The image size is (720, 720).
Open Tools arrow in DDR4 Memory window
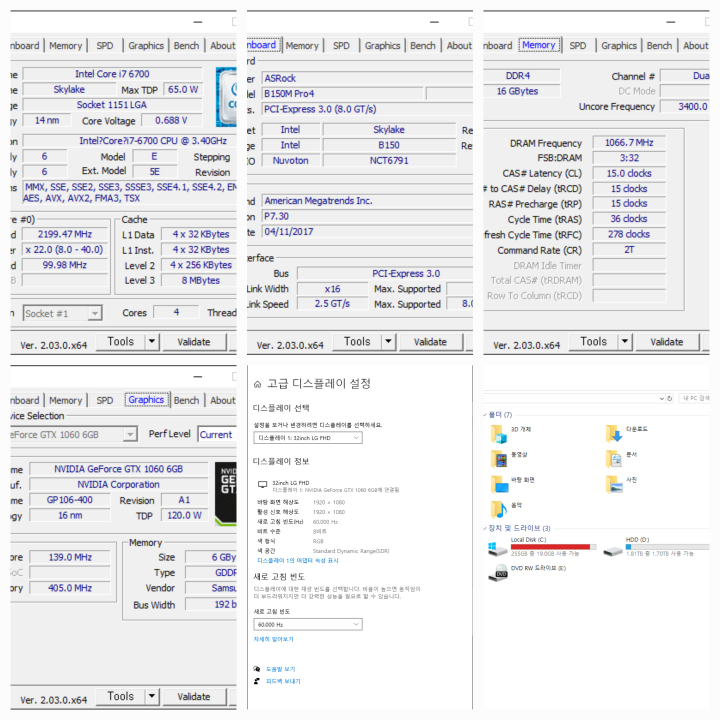coord(625,342)
